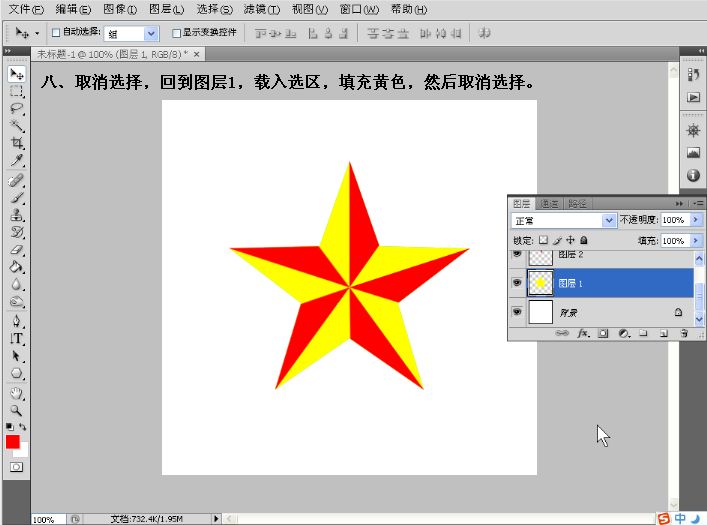
Task: Create new fill or adjustment layer
Action: point(624,333)
